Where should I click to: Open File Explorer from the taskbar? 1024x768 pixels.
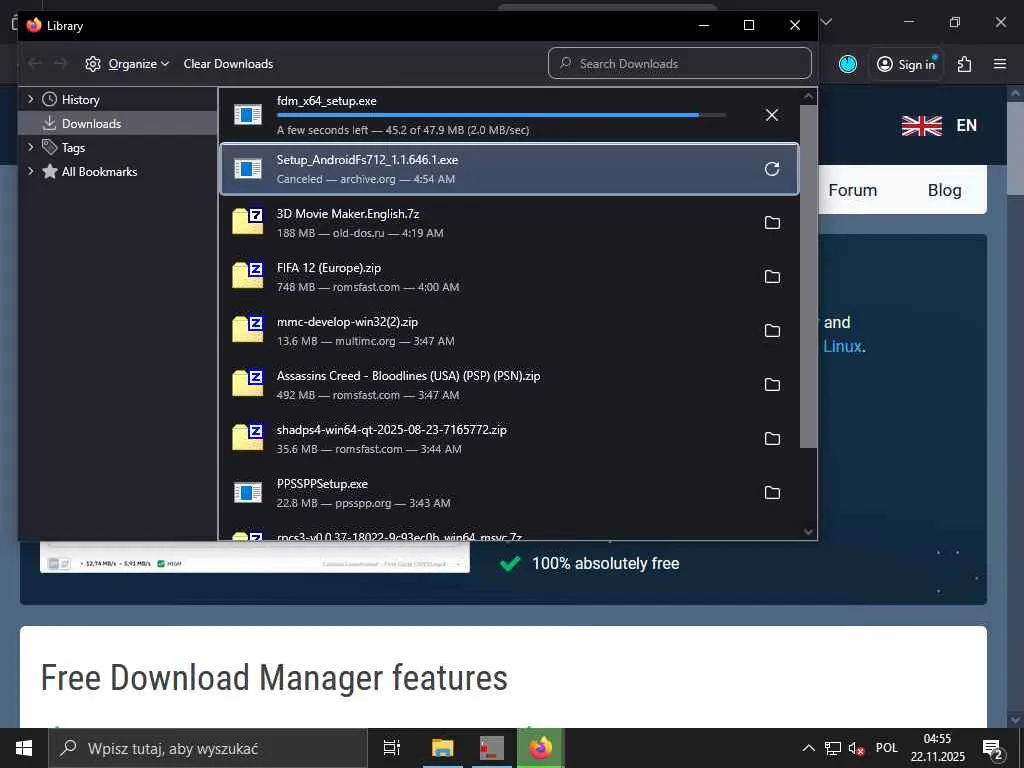coord(443,748)
